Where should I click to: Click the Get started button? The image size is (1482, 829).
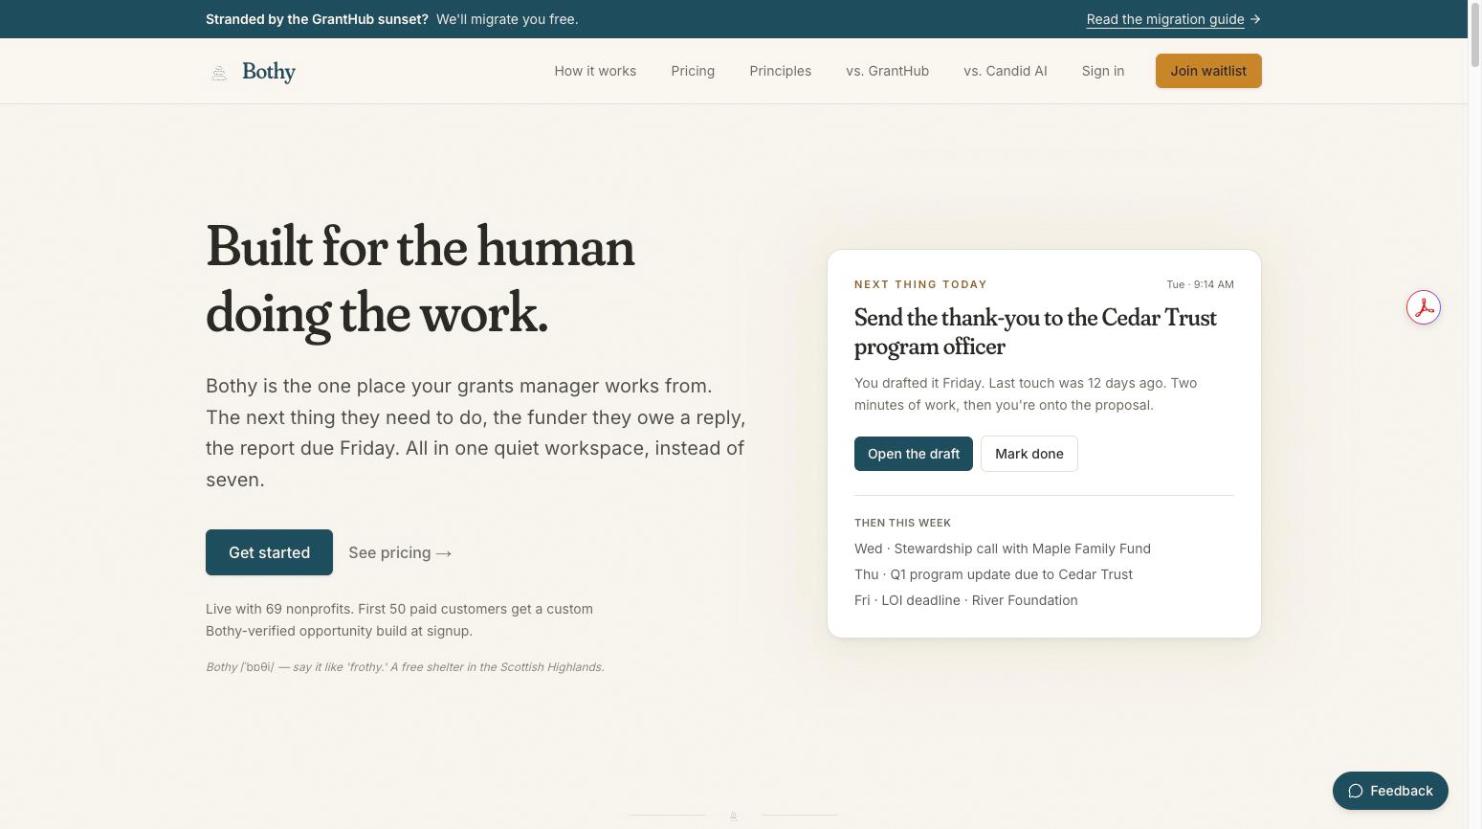[x=269, y=552]
